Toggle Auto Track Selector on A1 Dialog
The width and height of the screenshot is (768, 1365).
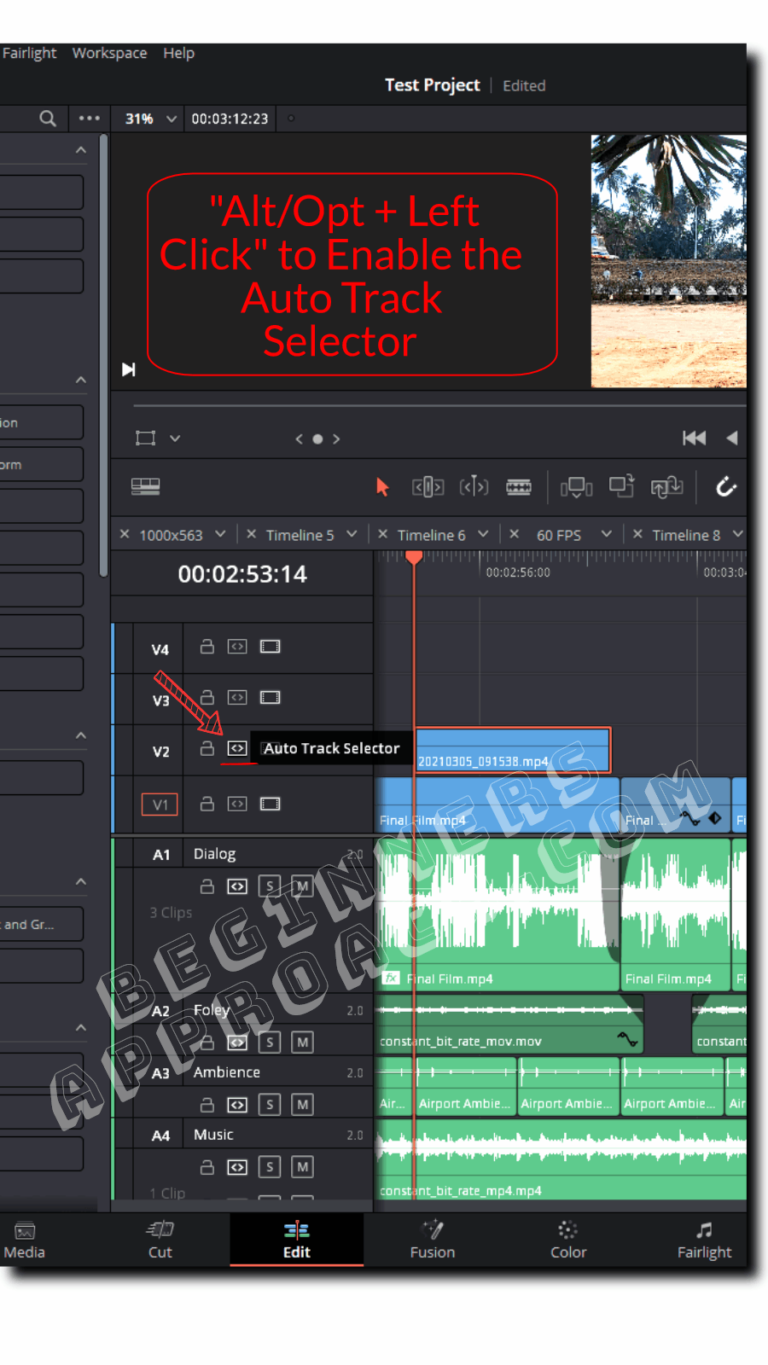pos(237,886)
